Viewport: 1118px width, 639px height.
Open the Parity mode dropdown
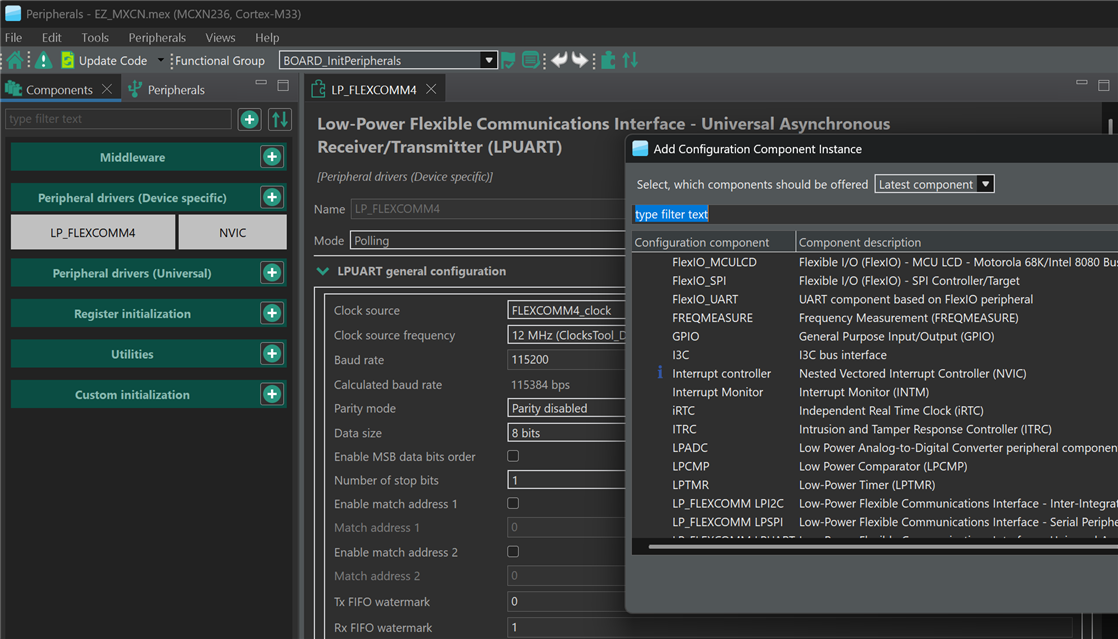point(566,408)
